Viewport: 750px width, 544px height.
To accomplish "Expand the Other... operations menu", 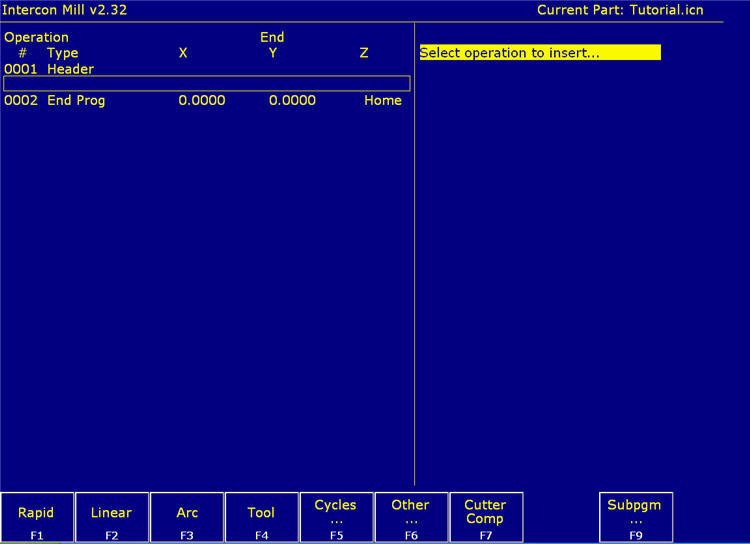I will point(410,517).
